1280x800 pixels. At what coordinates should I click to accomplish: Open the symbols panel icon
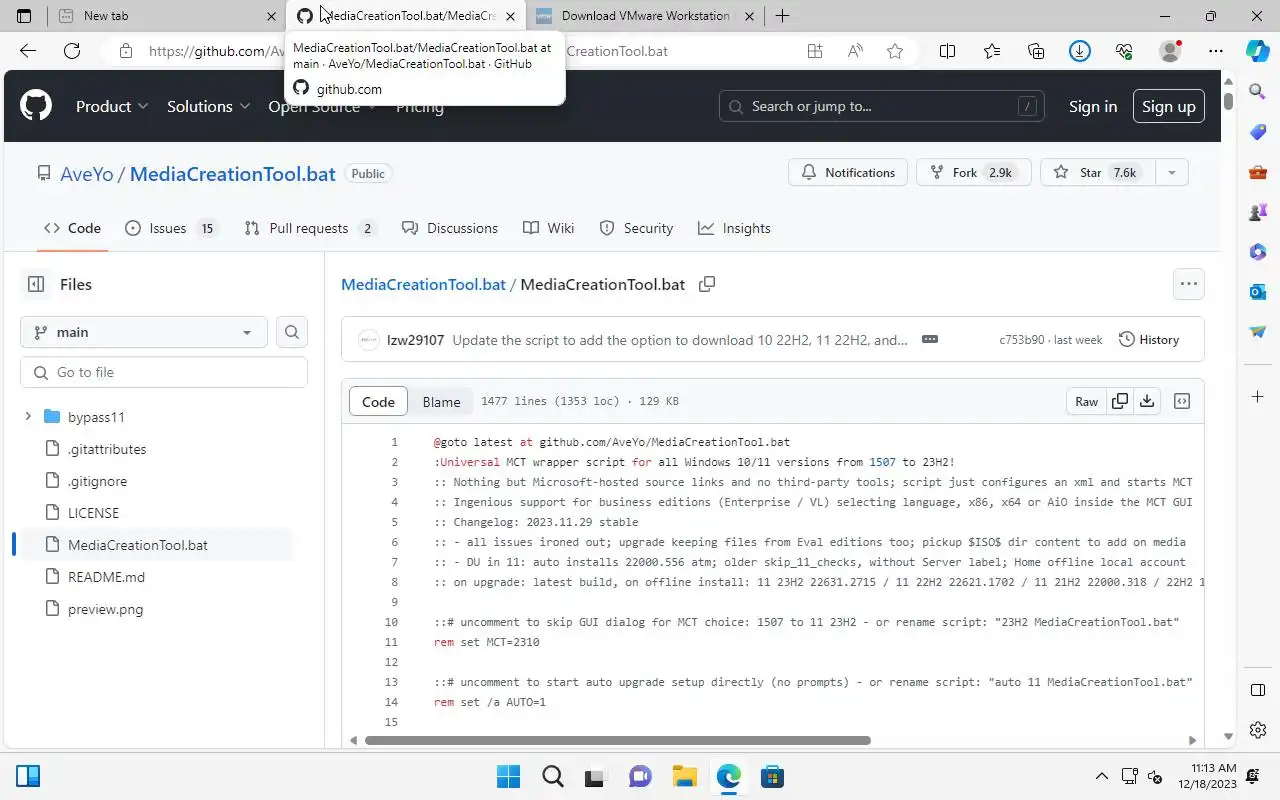pyautogui.click(x=1182, y=401)
